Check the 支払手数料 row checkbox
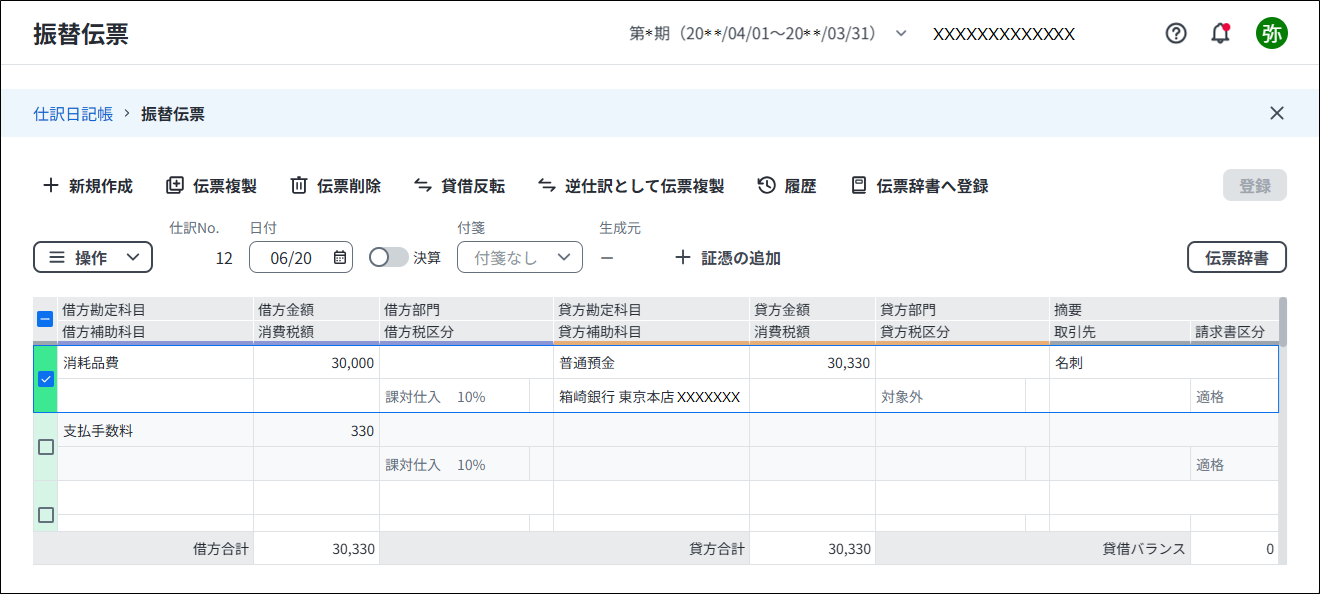Screen dimensions: 1320x594 (45, 447)
